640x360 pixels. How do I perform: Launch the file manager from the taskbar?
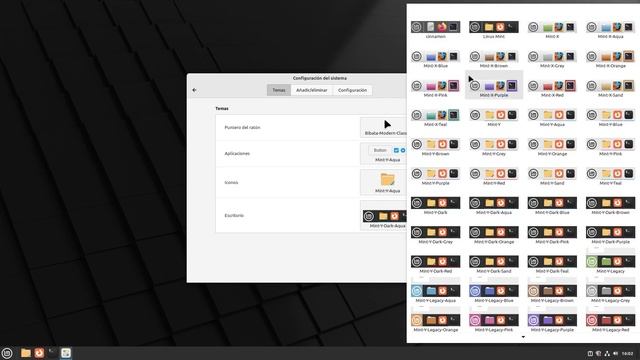tap(26, 353)
